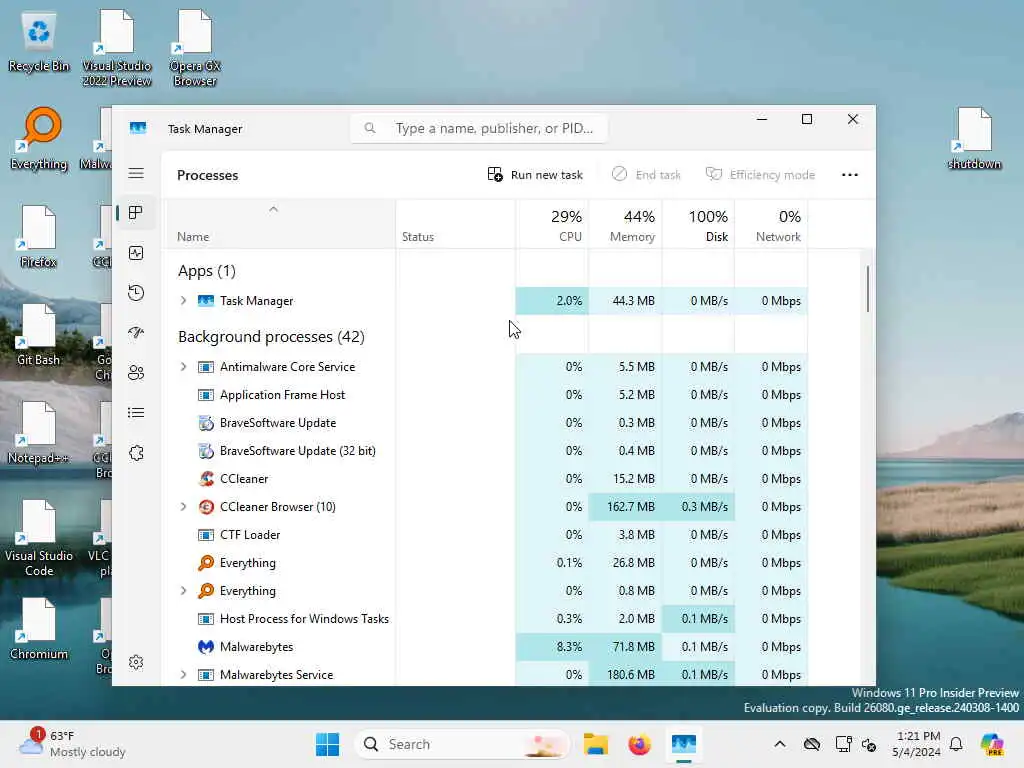1024x768 pixels.
Task: Sort processes by the Memory column header
Action: pos(626,225)
